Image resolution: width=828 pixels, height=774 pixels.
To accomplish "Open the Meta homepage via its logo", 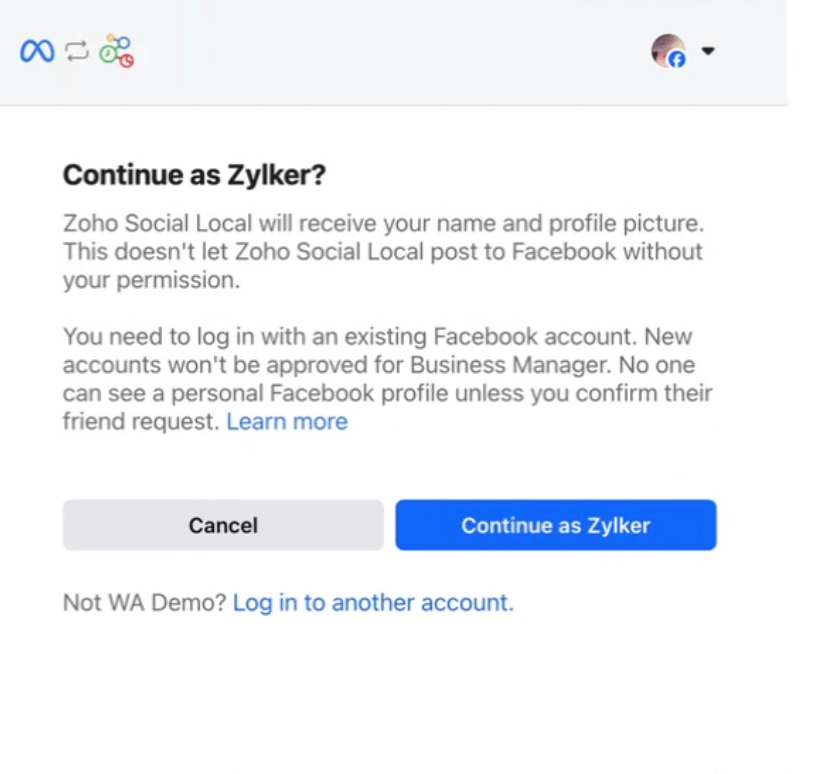I will pos(38,51).
